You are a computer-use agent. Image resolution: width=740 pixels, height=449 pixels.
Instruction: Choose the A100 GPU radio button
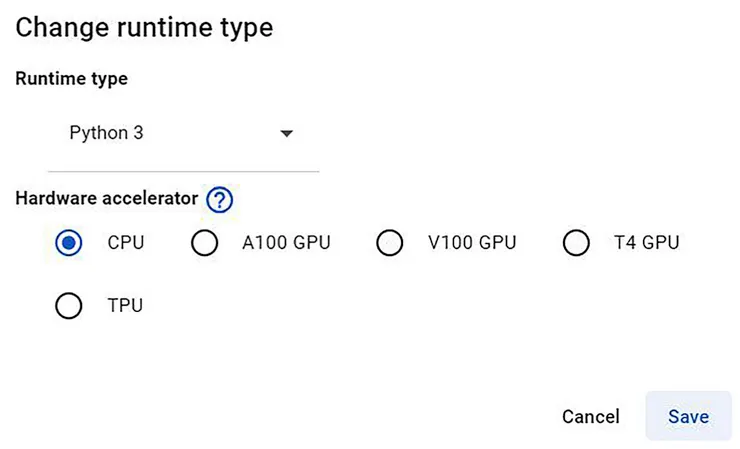coord(204,243)
